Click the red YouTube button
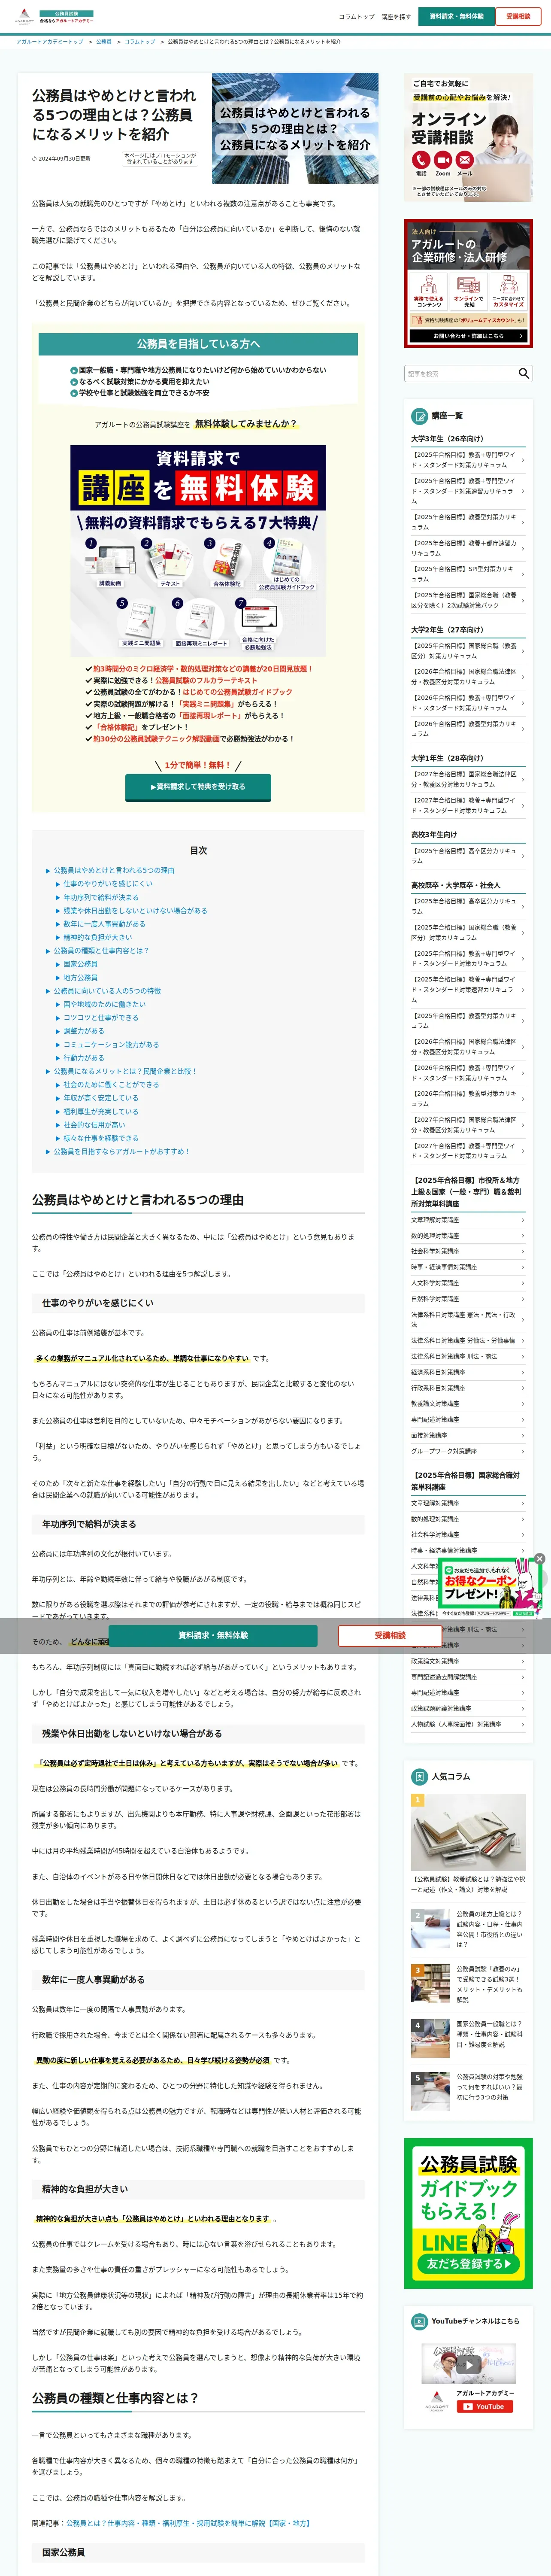 485,2407
